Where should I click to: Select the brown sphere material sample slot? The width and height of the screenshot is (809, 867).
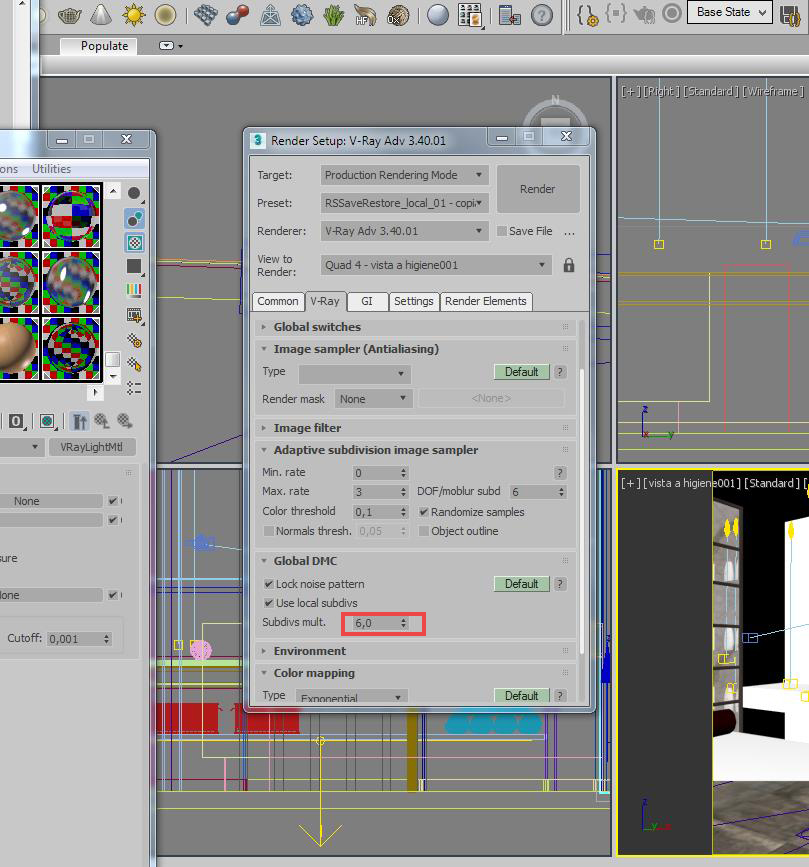17,348
